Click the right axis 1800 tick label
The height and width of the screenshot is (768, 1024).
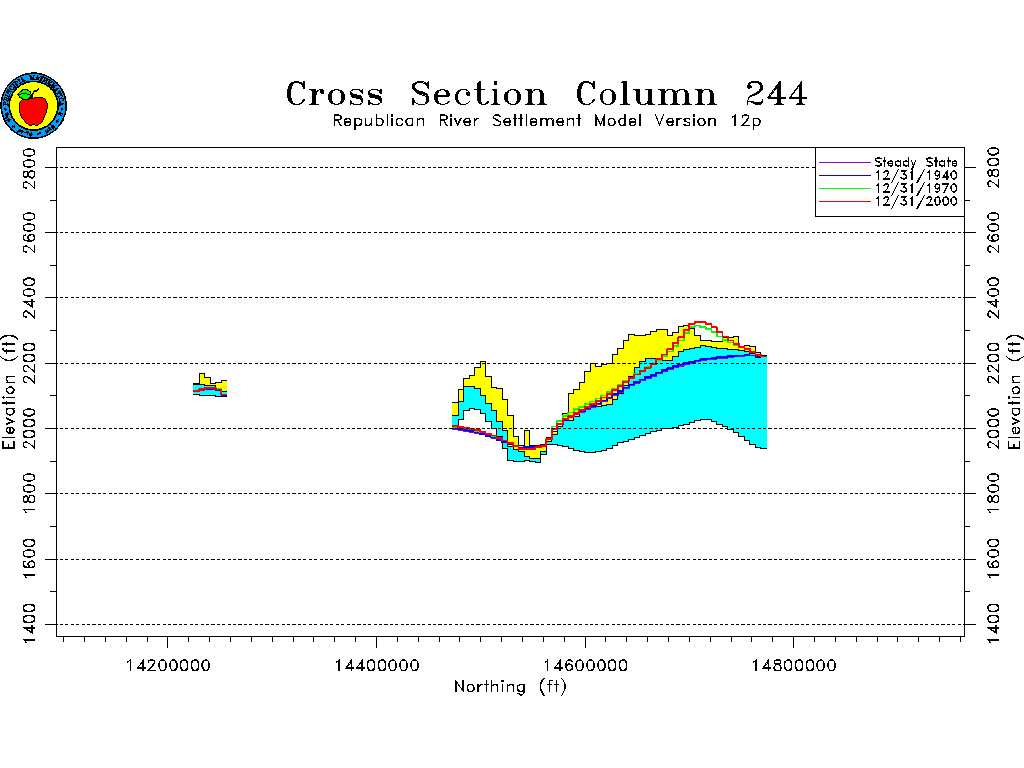pos(993,494)
